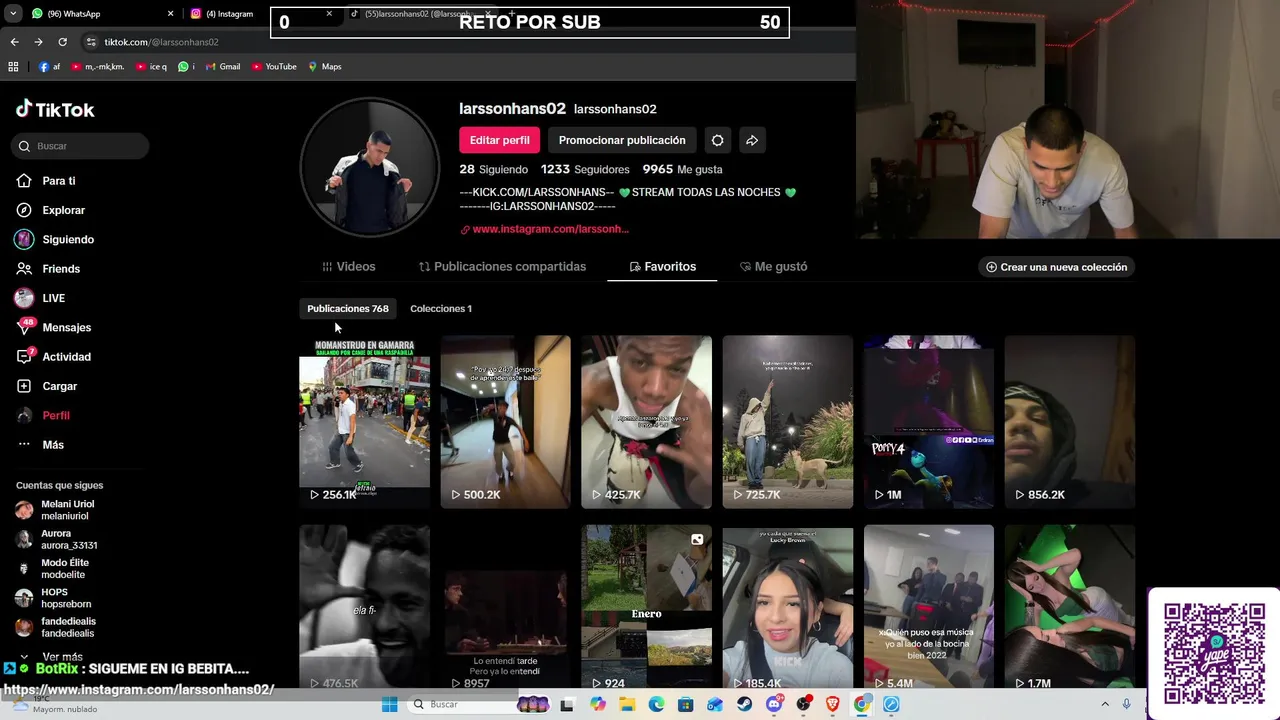Reload the page in browser

click(x=62, y=42)
